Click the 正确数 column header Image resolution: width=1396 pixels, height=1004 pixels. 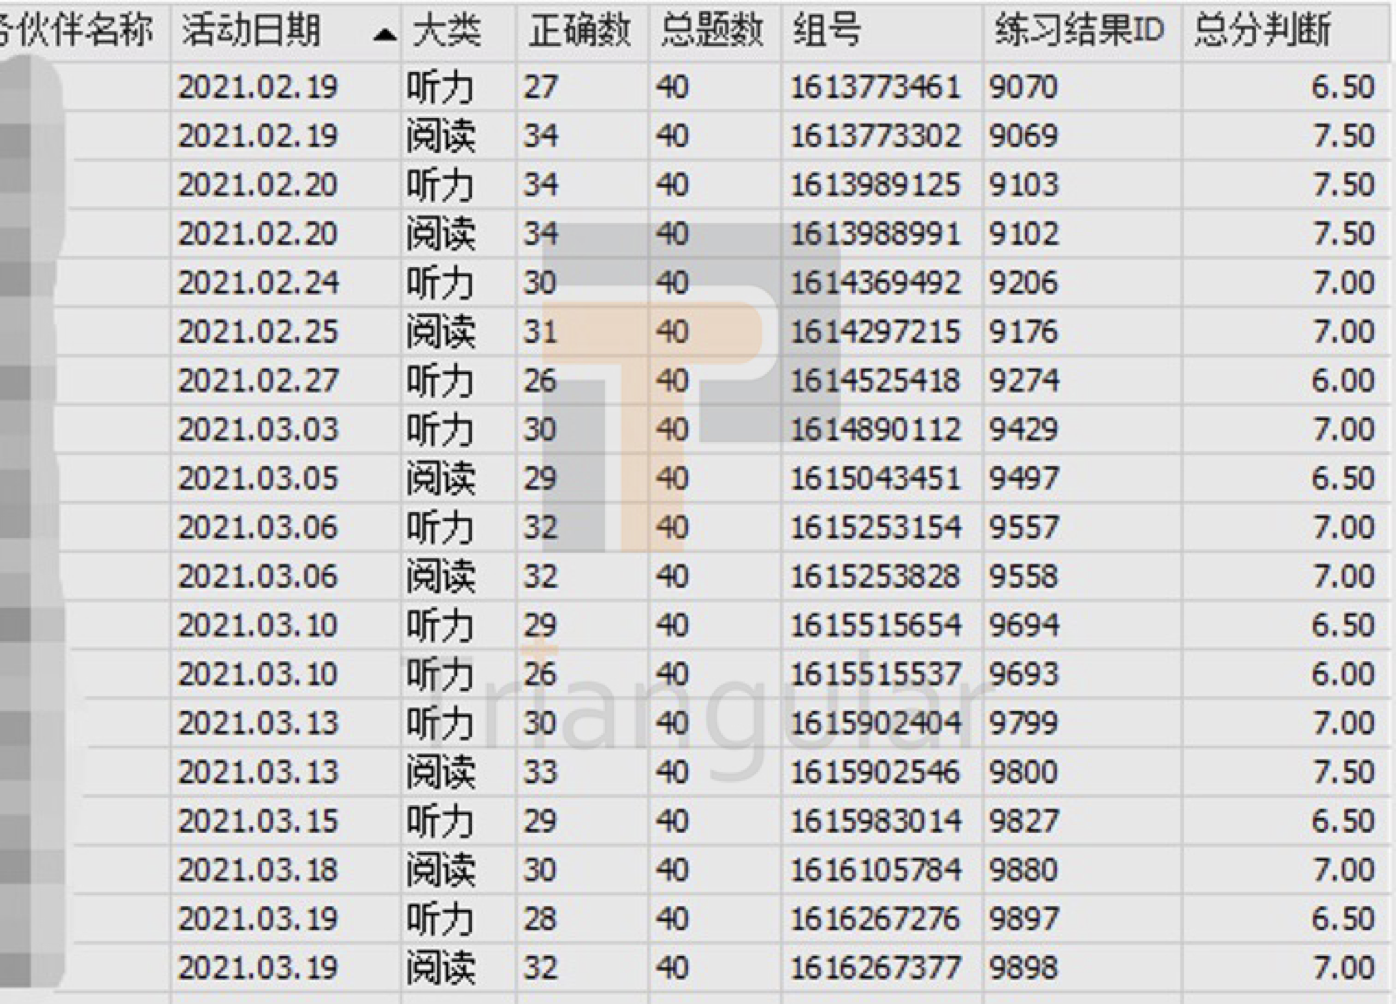click(580, 32)
